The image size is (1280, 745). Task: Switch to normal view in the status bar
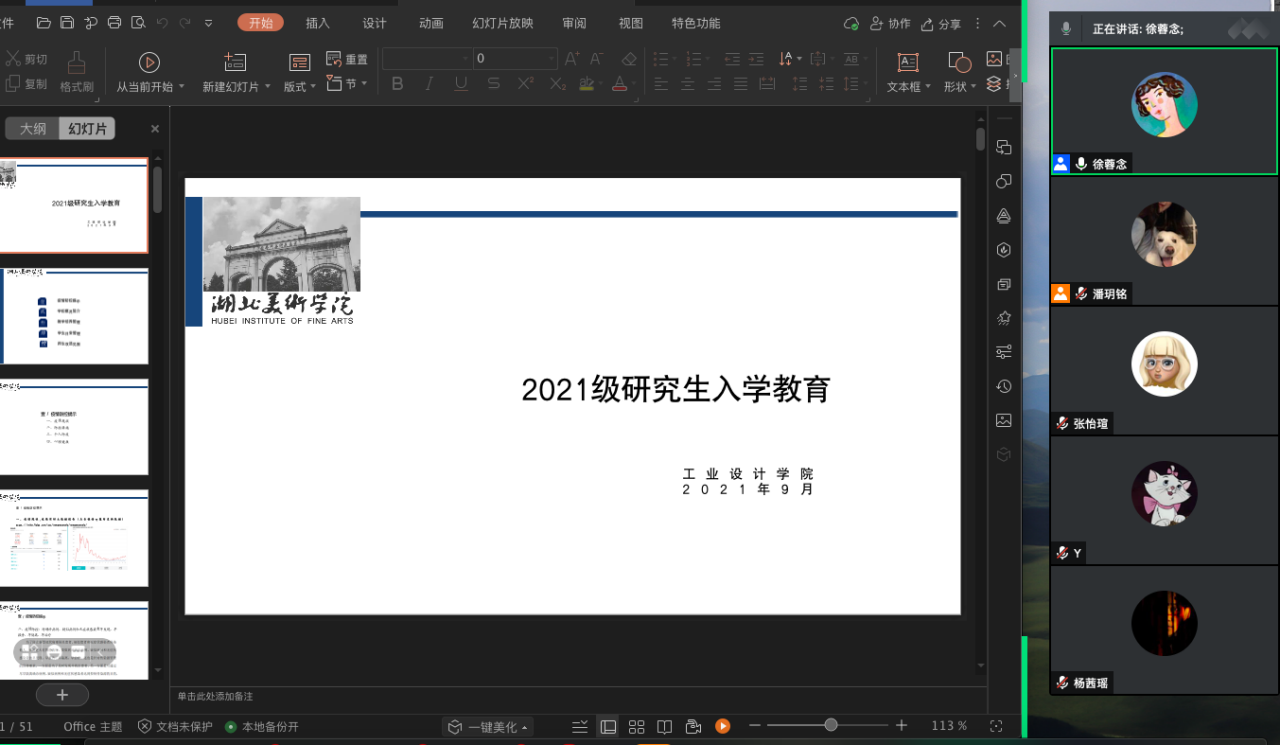point(608,726)
